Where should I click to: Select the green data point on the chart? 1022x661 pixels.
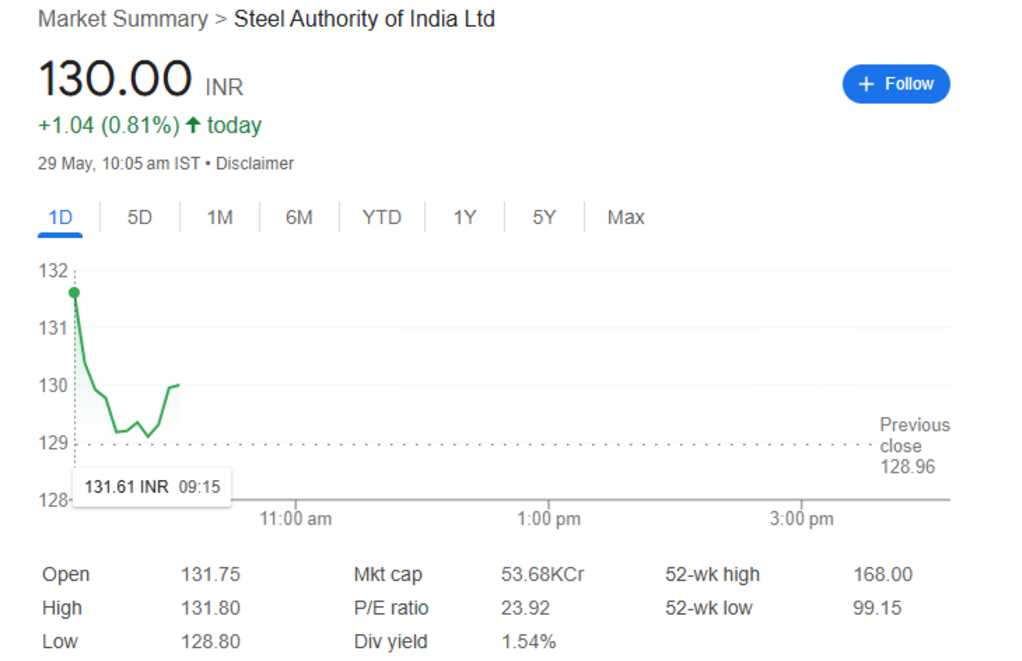click(74, 293)
